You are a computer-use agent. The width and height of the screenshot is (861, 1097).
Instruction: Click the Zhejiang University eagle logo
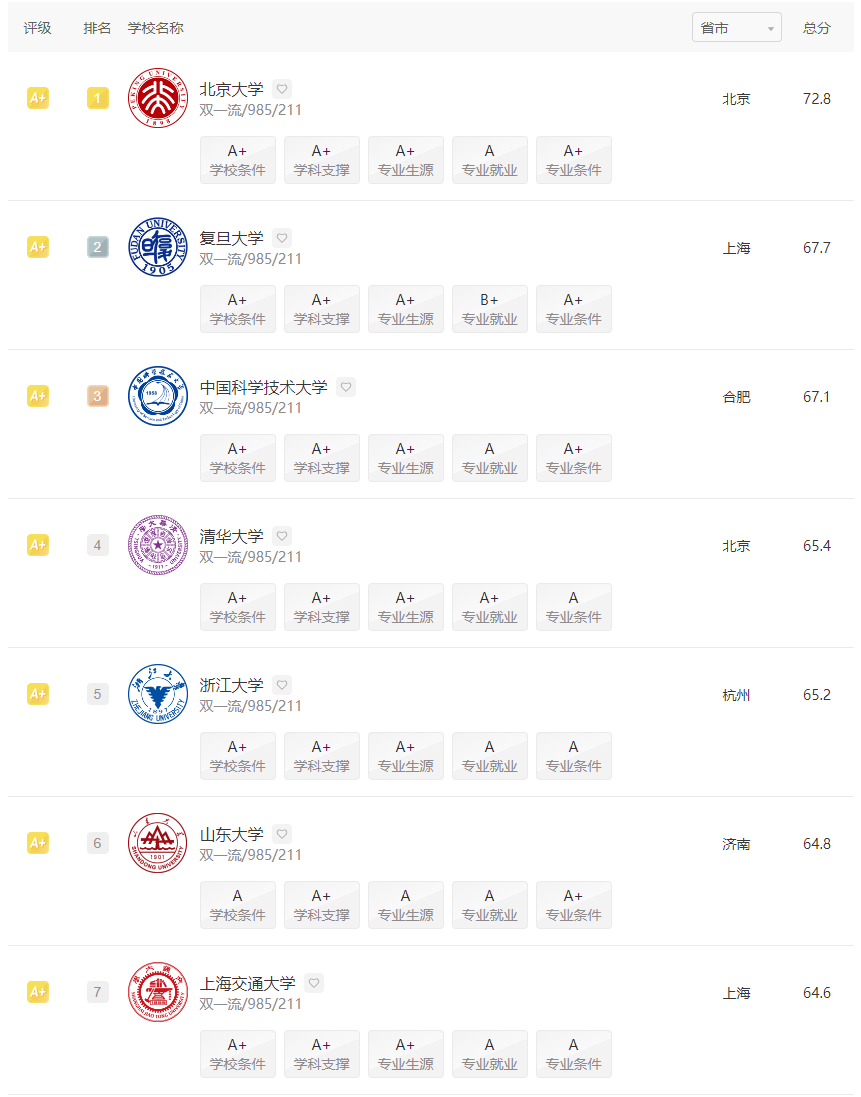point(158,694)
